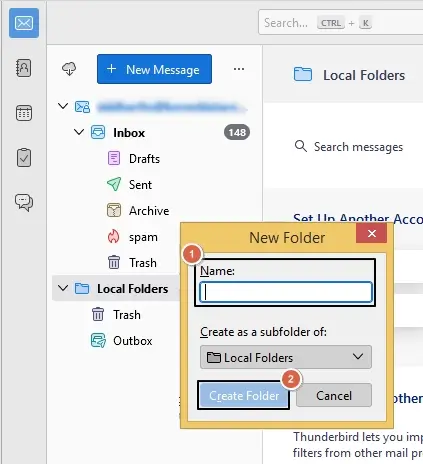The width and height of the screenshot is (423, 464).
Task: Select the Archive folder
Action: point(149,211)
